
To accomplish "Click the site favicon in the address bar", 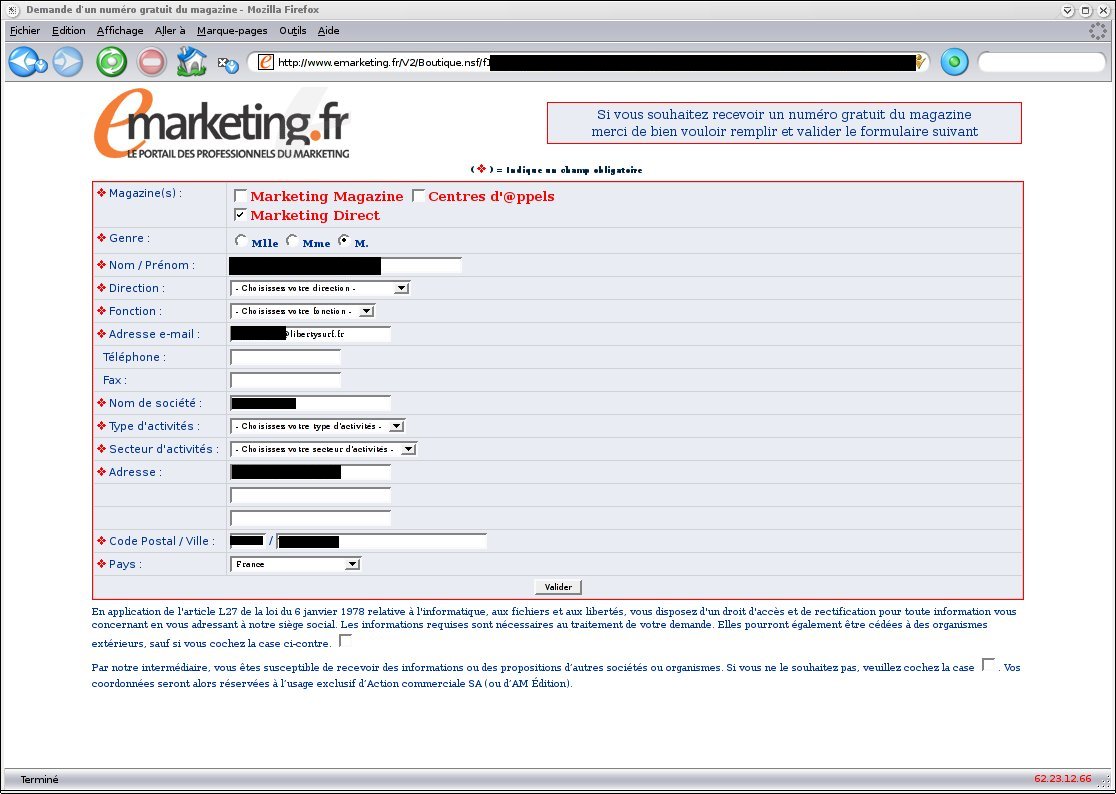I will pos(265,62).
